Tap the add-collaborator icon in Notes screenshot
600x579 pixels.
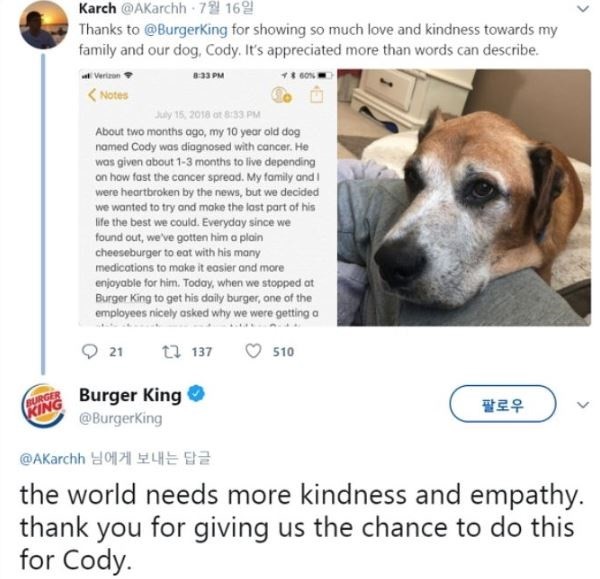[281, 95]
